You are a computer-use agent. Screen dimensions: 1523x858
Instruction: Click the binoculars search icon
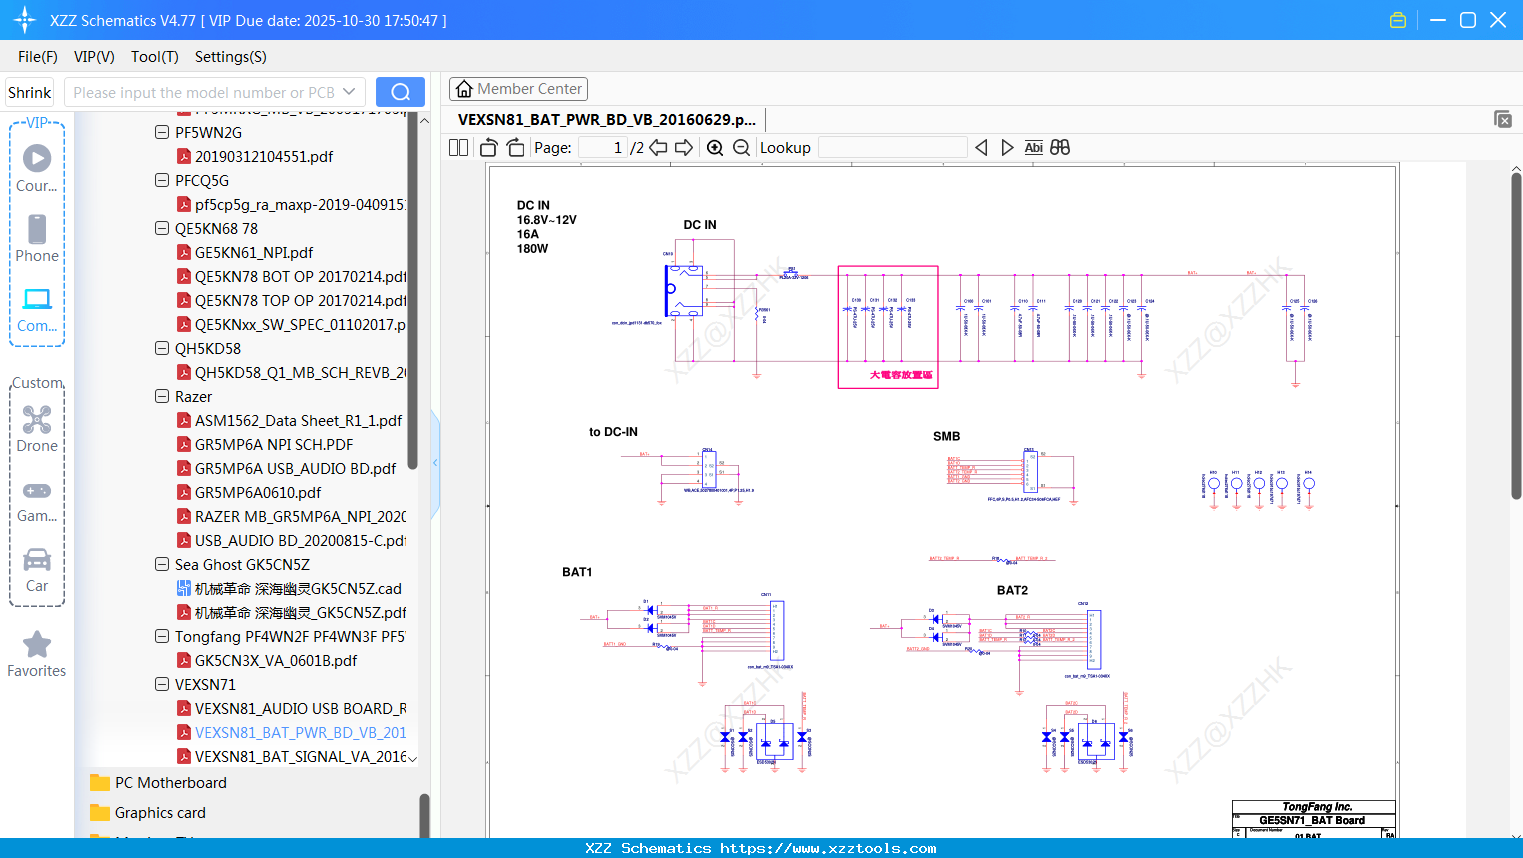pyautogui.click(x=1060, y=148)
